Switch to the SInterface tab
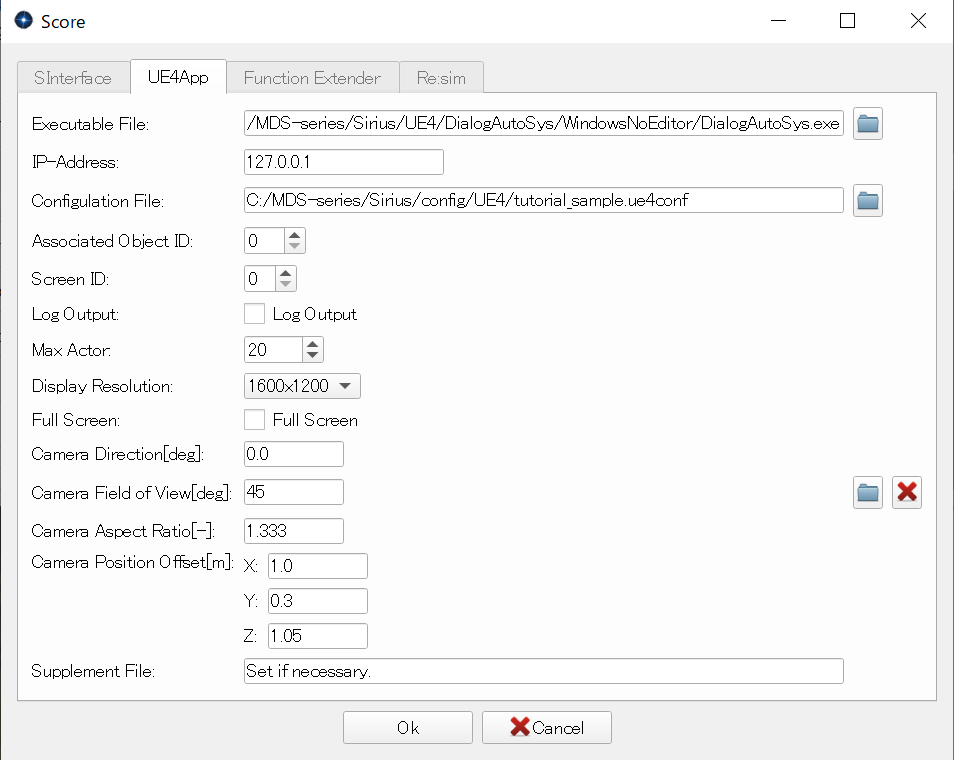The width and height of the screenshot is (954, 760). (73, 77)
